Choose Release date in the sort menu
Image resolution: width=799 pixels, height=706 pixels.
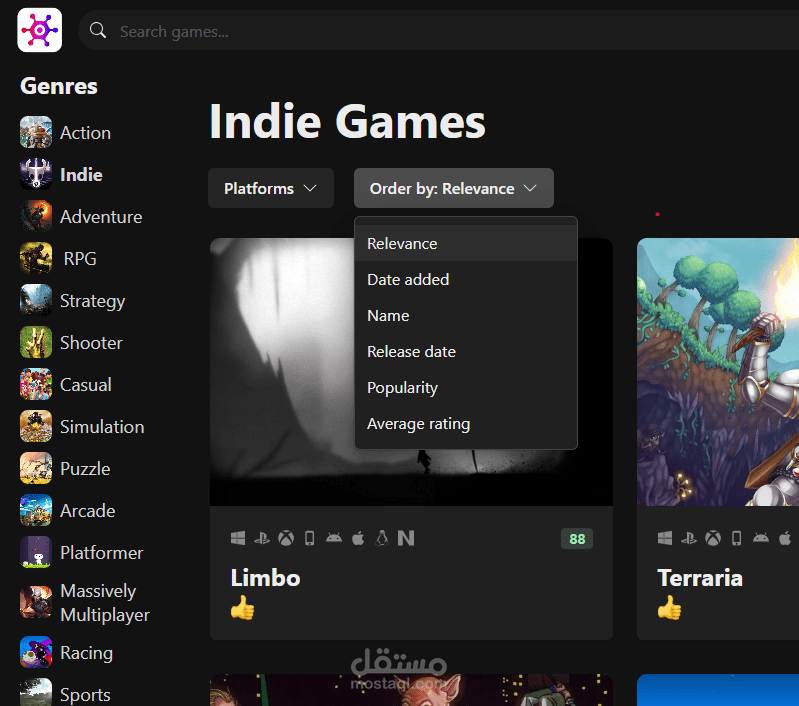tap(466, 351)
